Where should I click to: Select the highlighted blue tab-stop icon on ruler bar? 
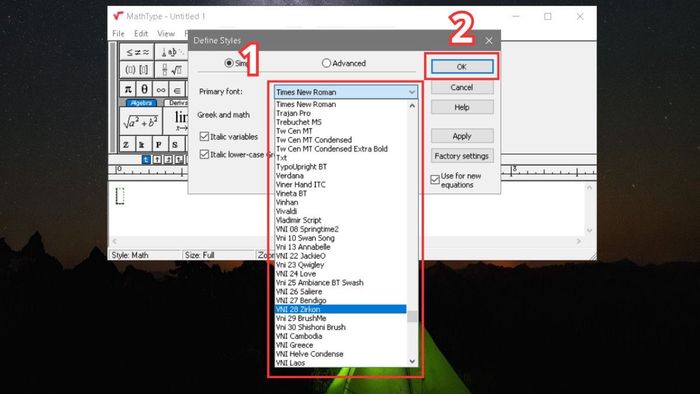pos(146,159)
